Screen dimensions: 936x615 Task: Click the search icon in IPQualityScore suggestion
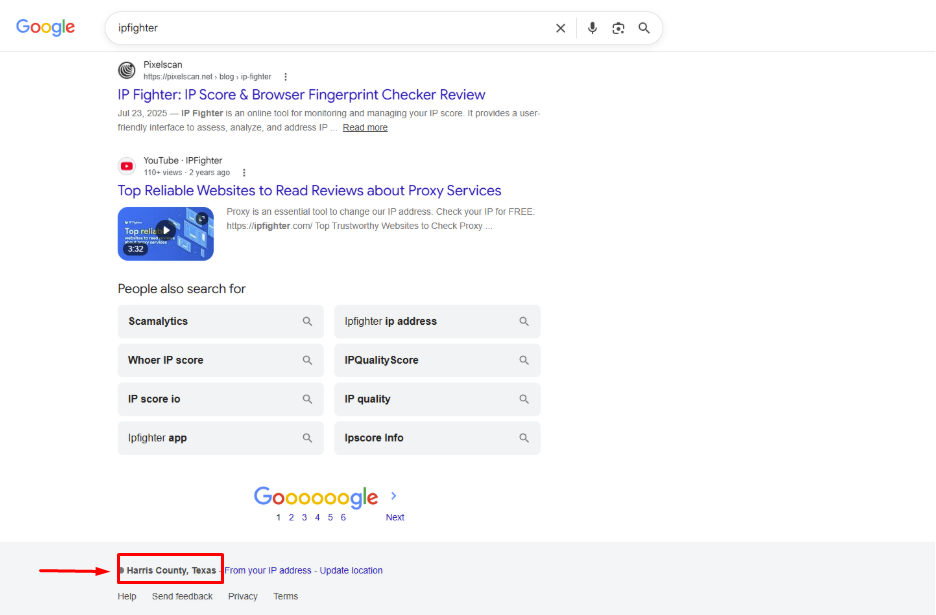pyautogui.click(x=524, y=360)
